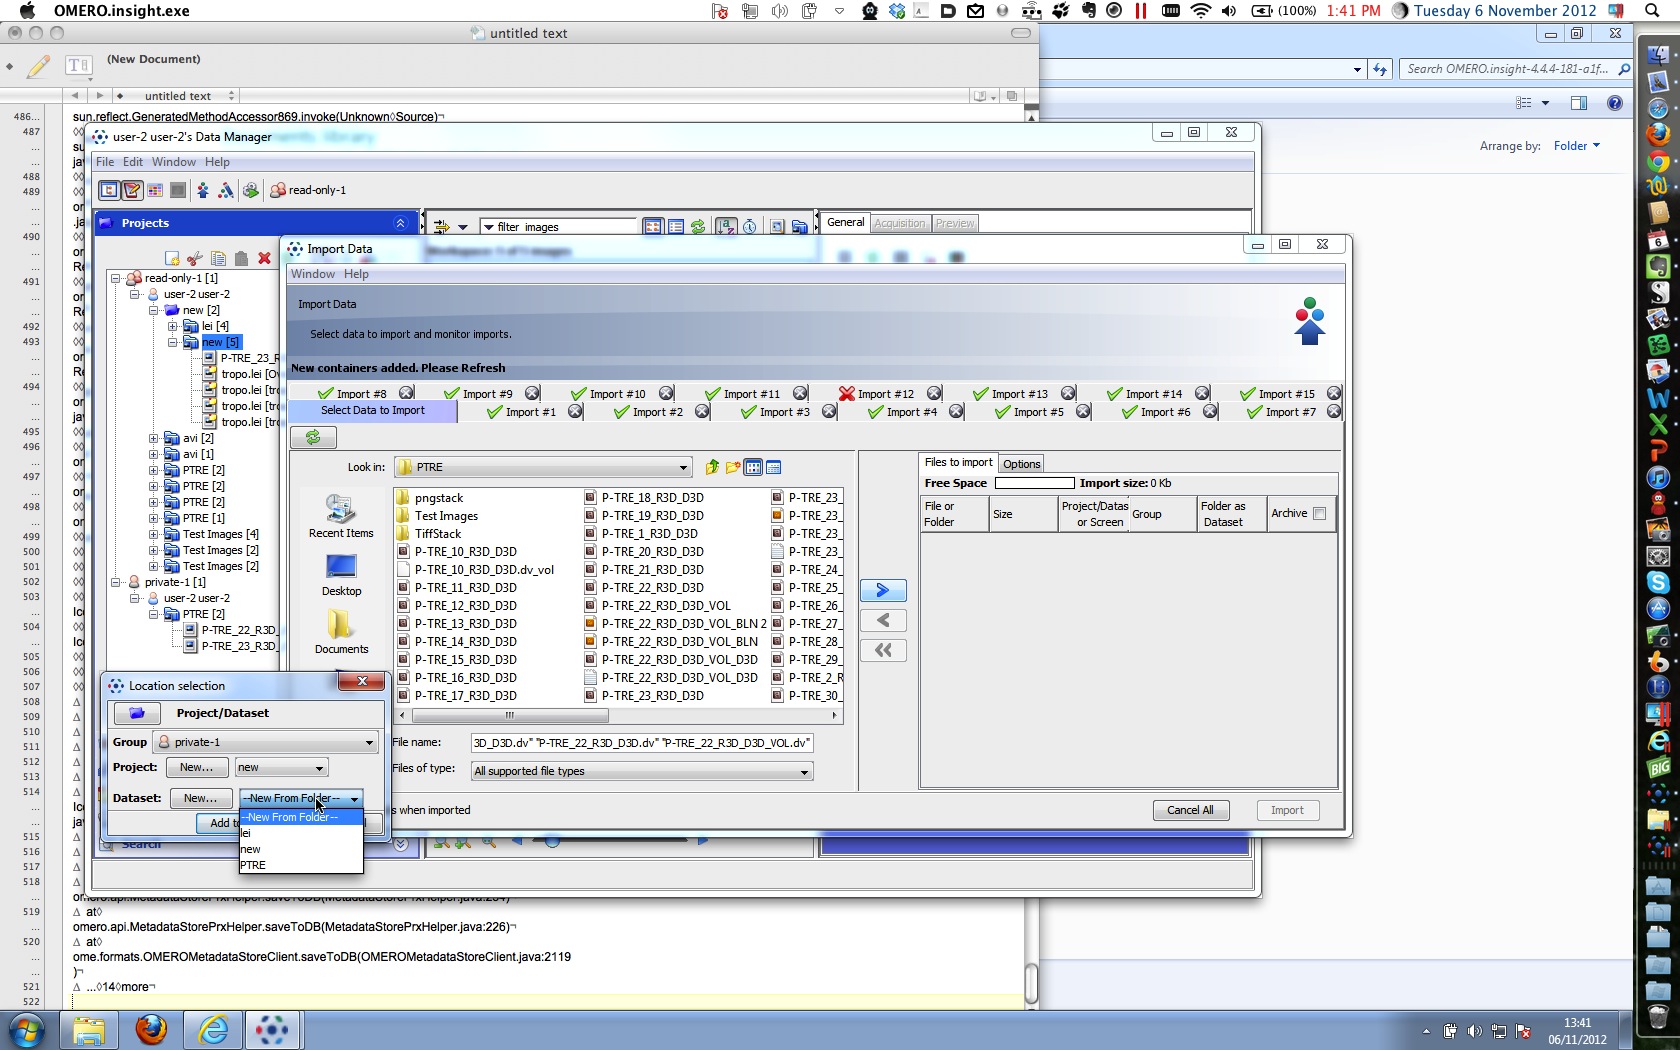Click the single left arrow remove file button
1680x1050 pixels.
point(883,620)
